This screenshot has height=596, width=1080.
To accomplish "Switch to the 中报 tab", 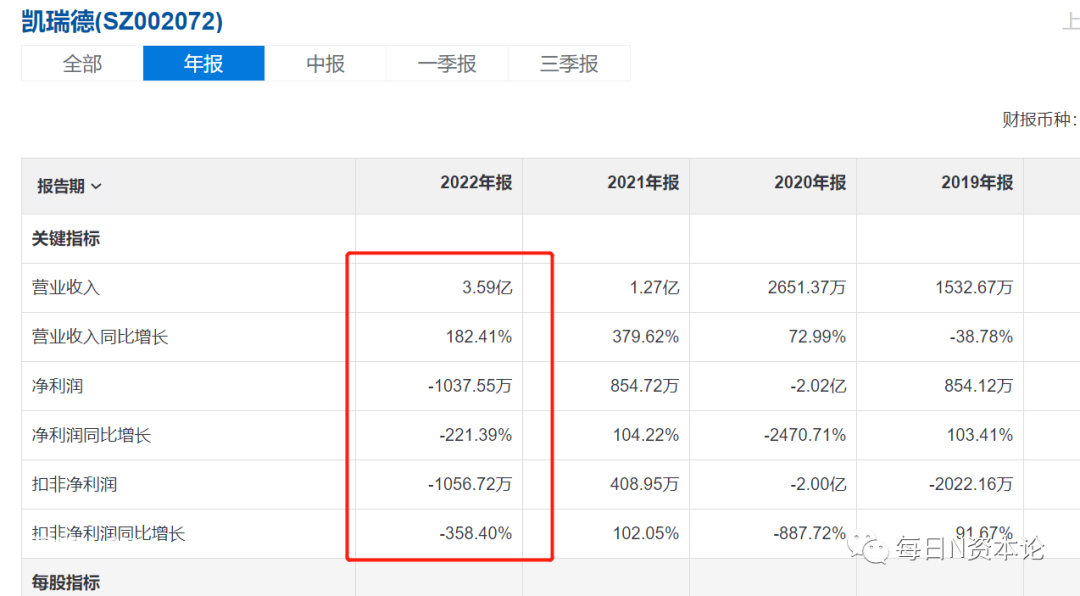I will [325, 63].
